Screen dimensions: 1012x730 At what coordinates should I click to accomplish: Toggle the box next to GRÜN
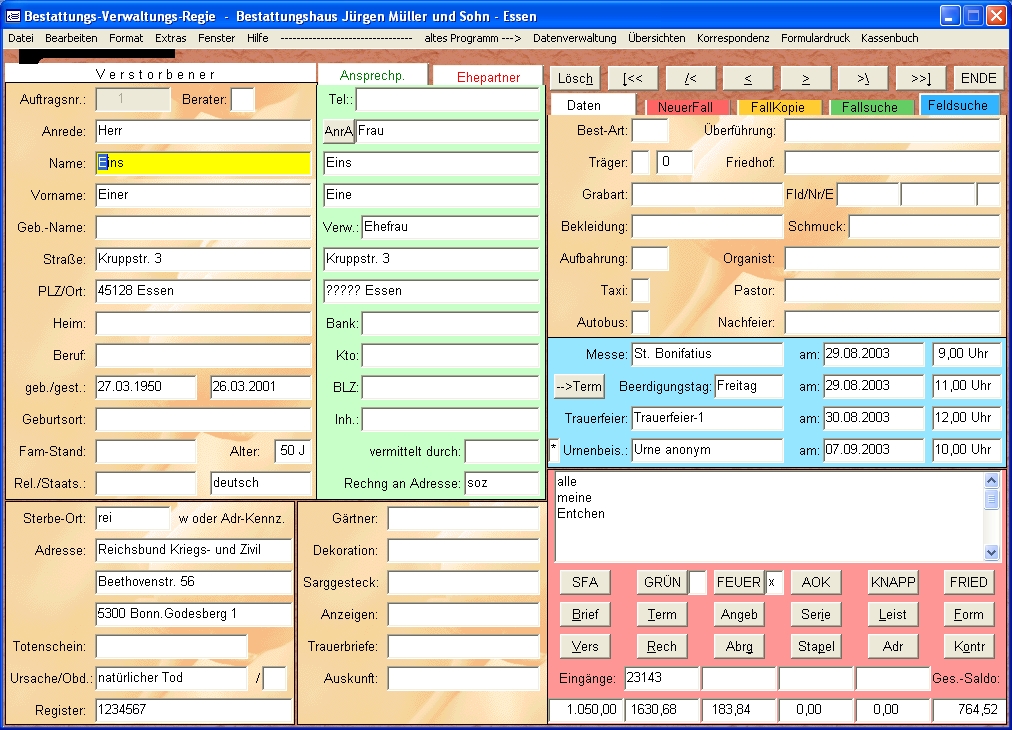pos(697,582)
